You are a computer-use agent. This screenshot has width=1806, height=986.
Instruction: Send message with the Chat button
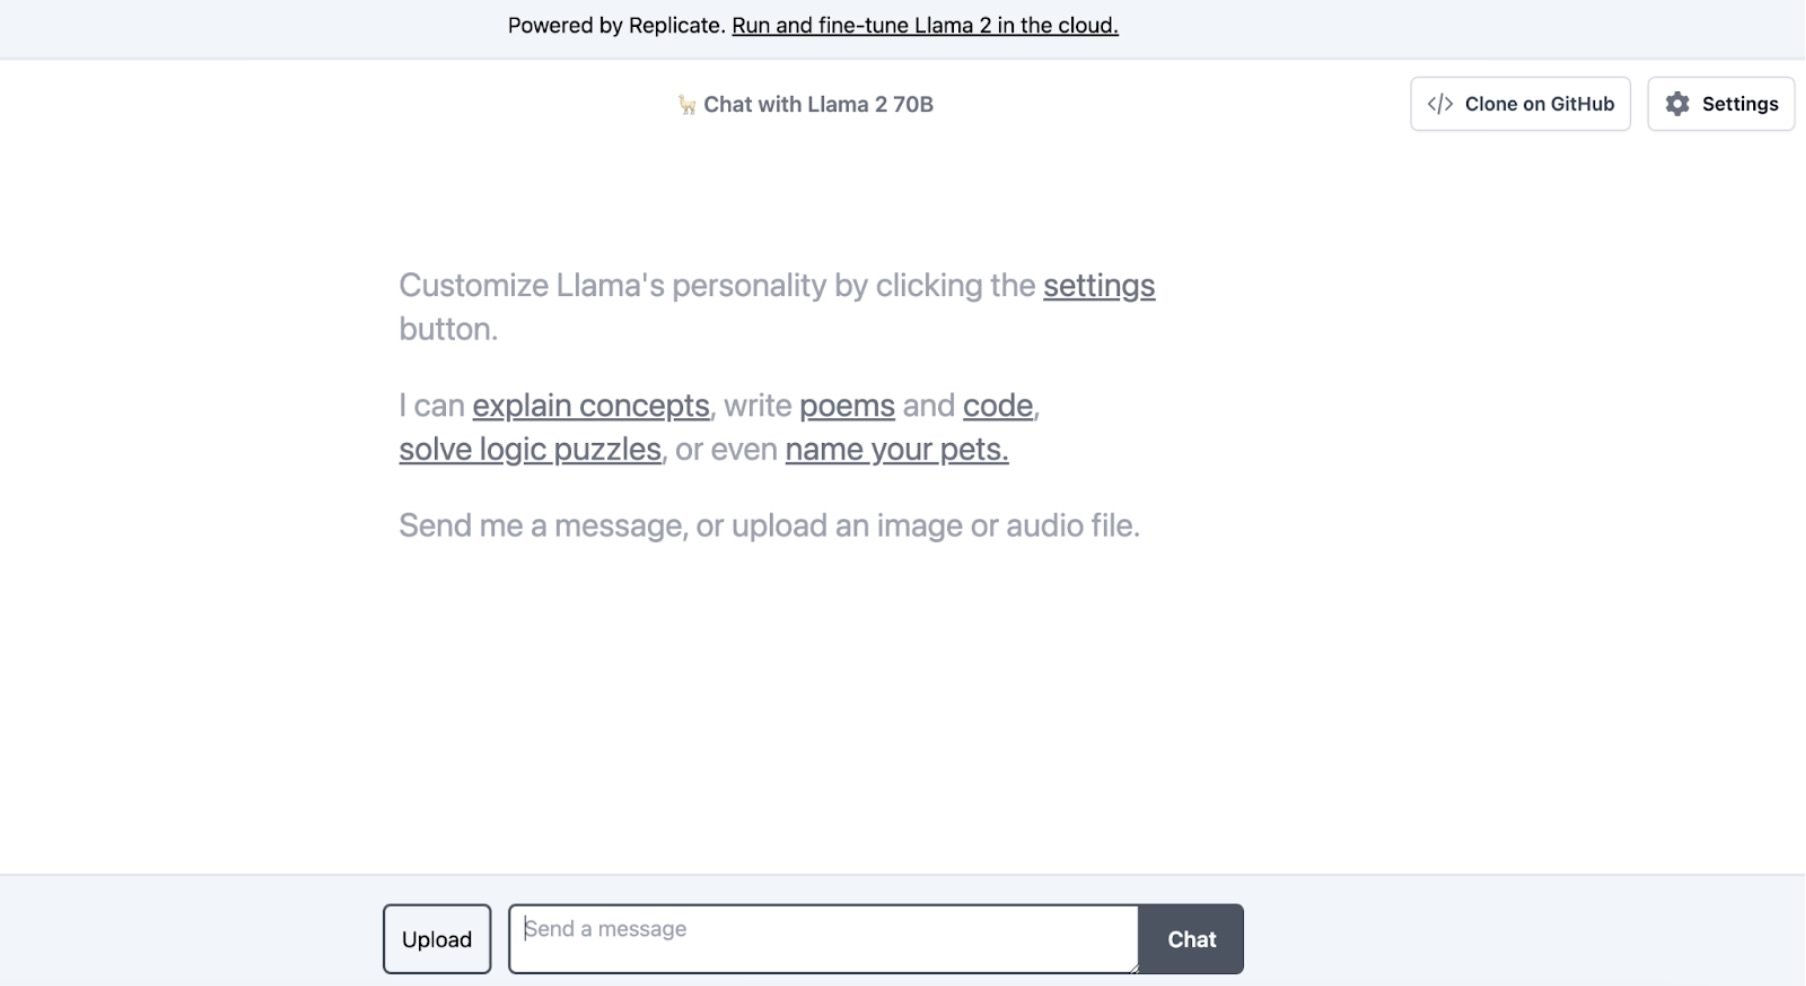click(1191, 939)
